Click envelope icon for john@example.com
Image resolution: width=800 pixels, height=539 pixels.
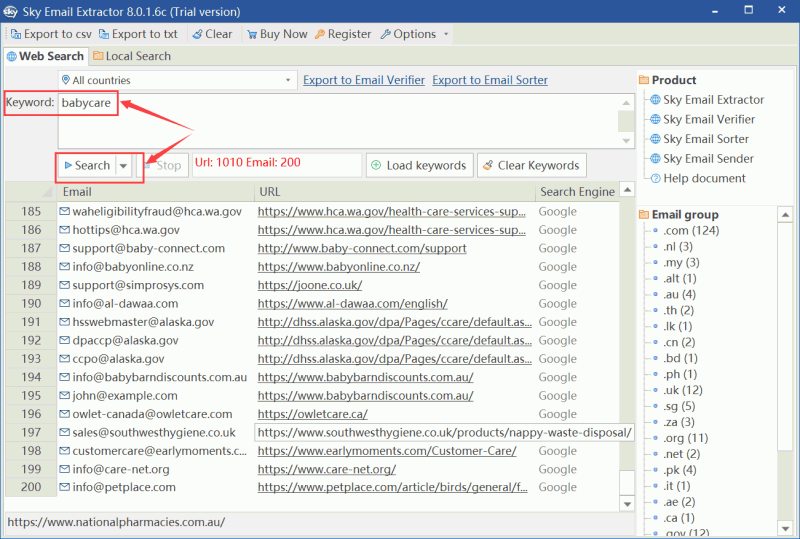64,396
